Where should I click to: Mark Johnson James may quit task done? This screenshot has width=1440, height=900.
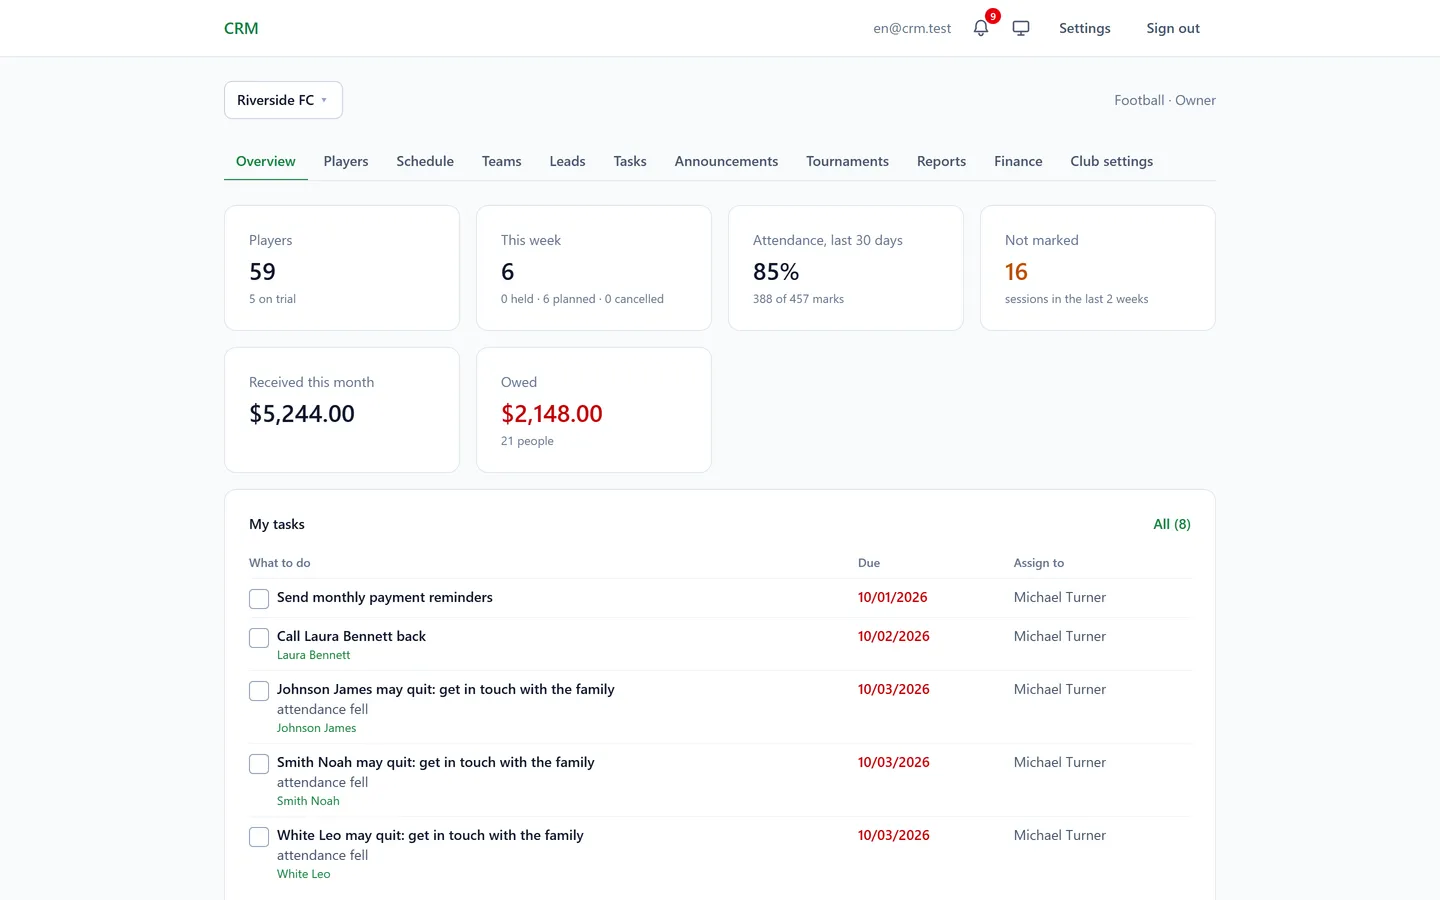tap(259, 691)
